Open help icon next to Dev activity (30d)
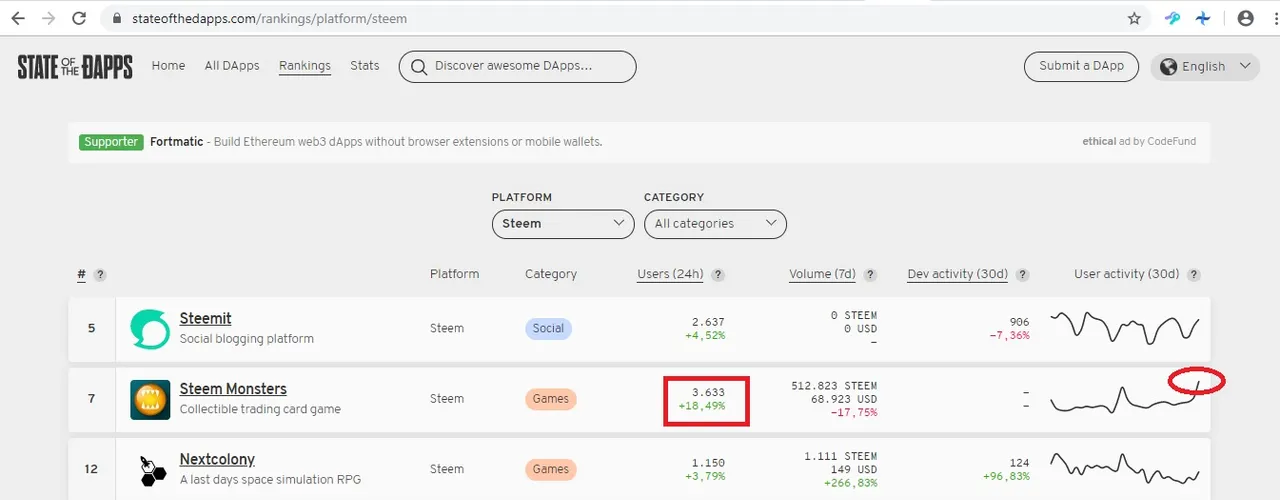This screenshot has height=500, width=1280. tap(1022, 275)
